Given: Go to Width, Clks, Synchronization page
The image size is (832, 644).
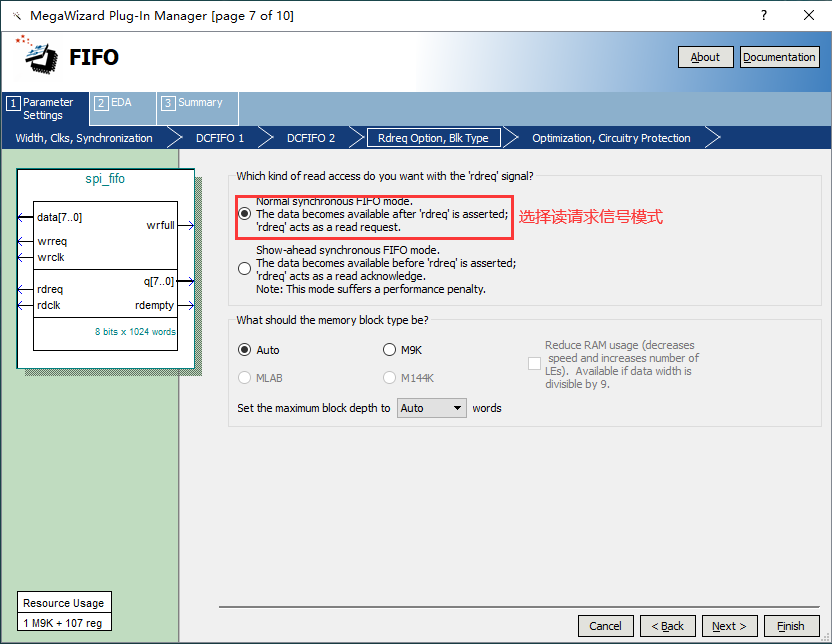Looking at the screenshot, I should 84,138.
